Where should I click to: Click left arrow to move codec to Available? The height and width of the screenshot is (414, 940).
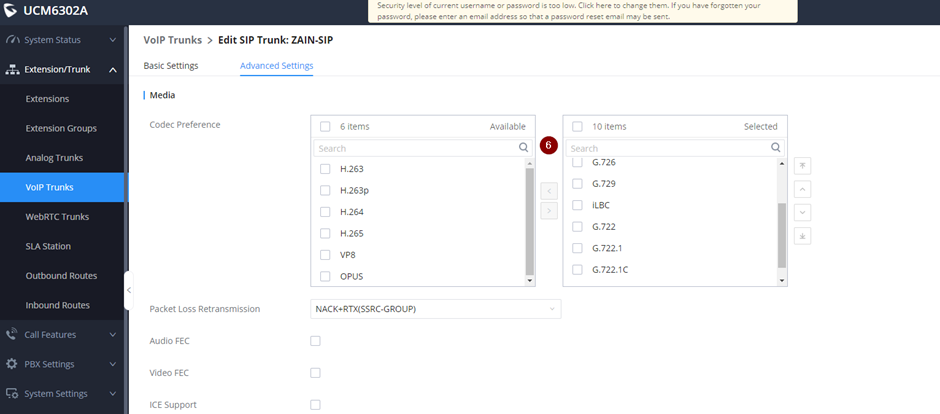(549, 190)
